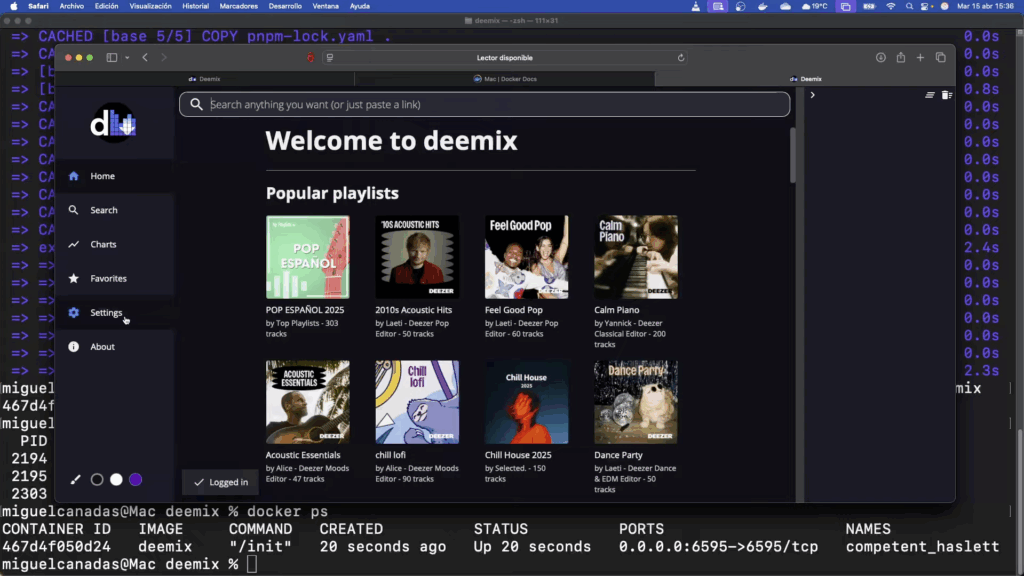Add a new Safari tab with plus icon
This screenshot has height=576, width=1024.
coord(920,57)
